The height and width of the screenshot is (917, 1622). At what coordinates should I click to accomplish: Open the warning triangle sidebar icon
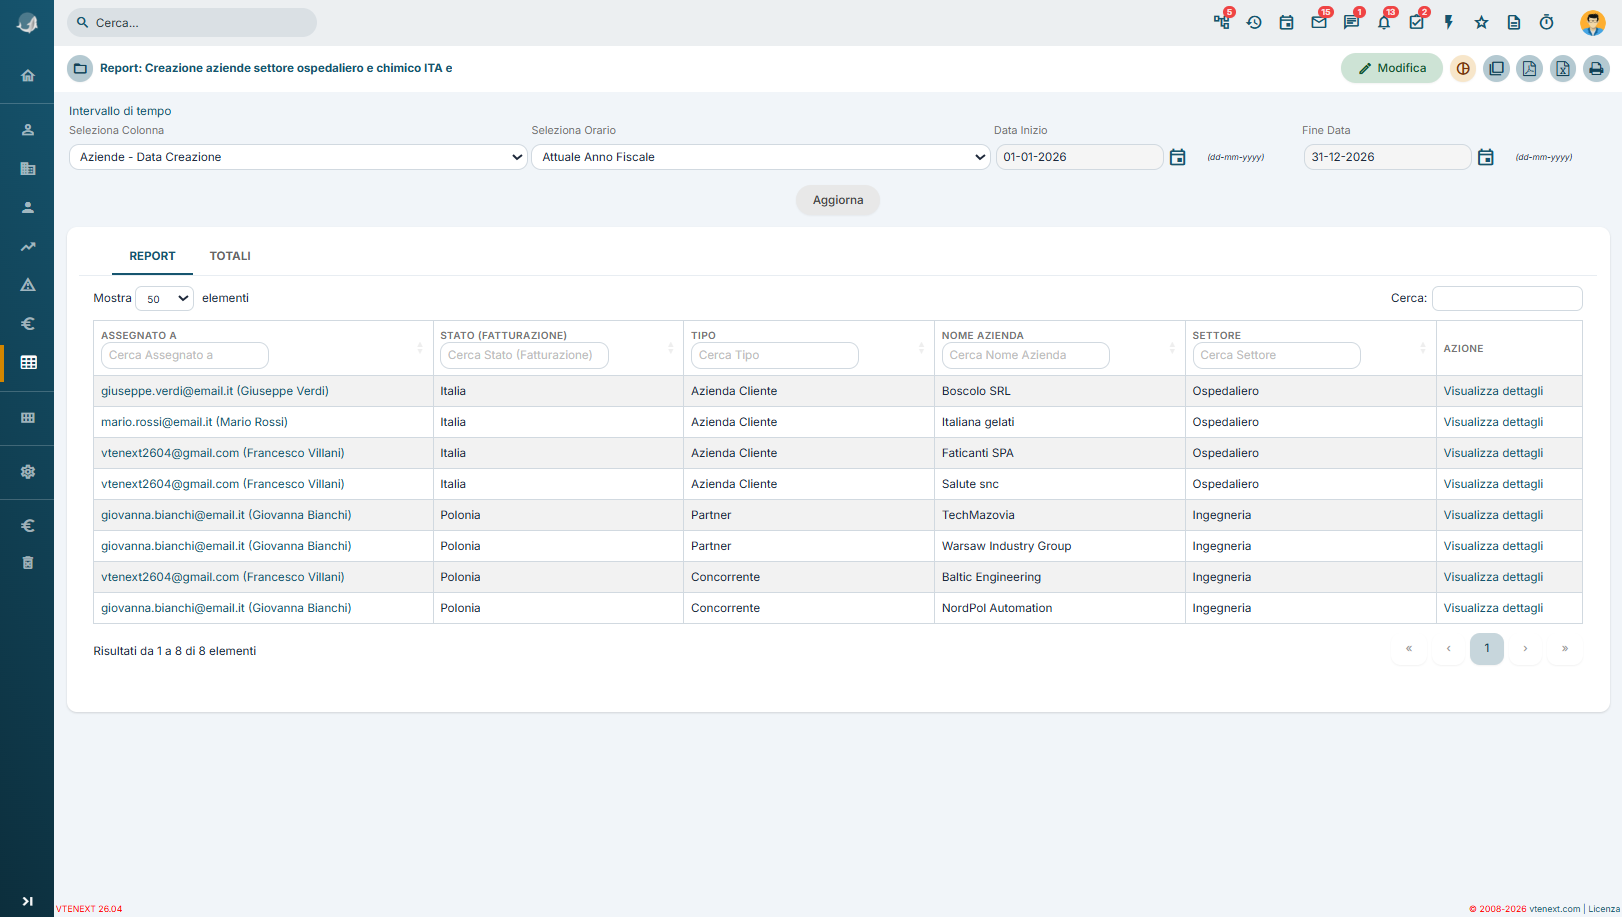point(28,285)
